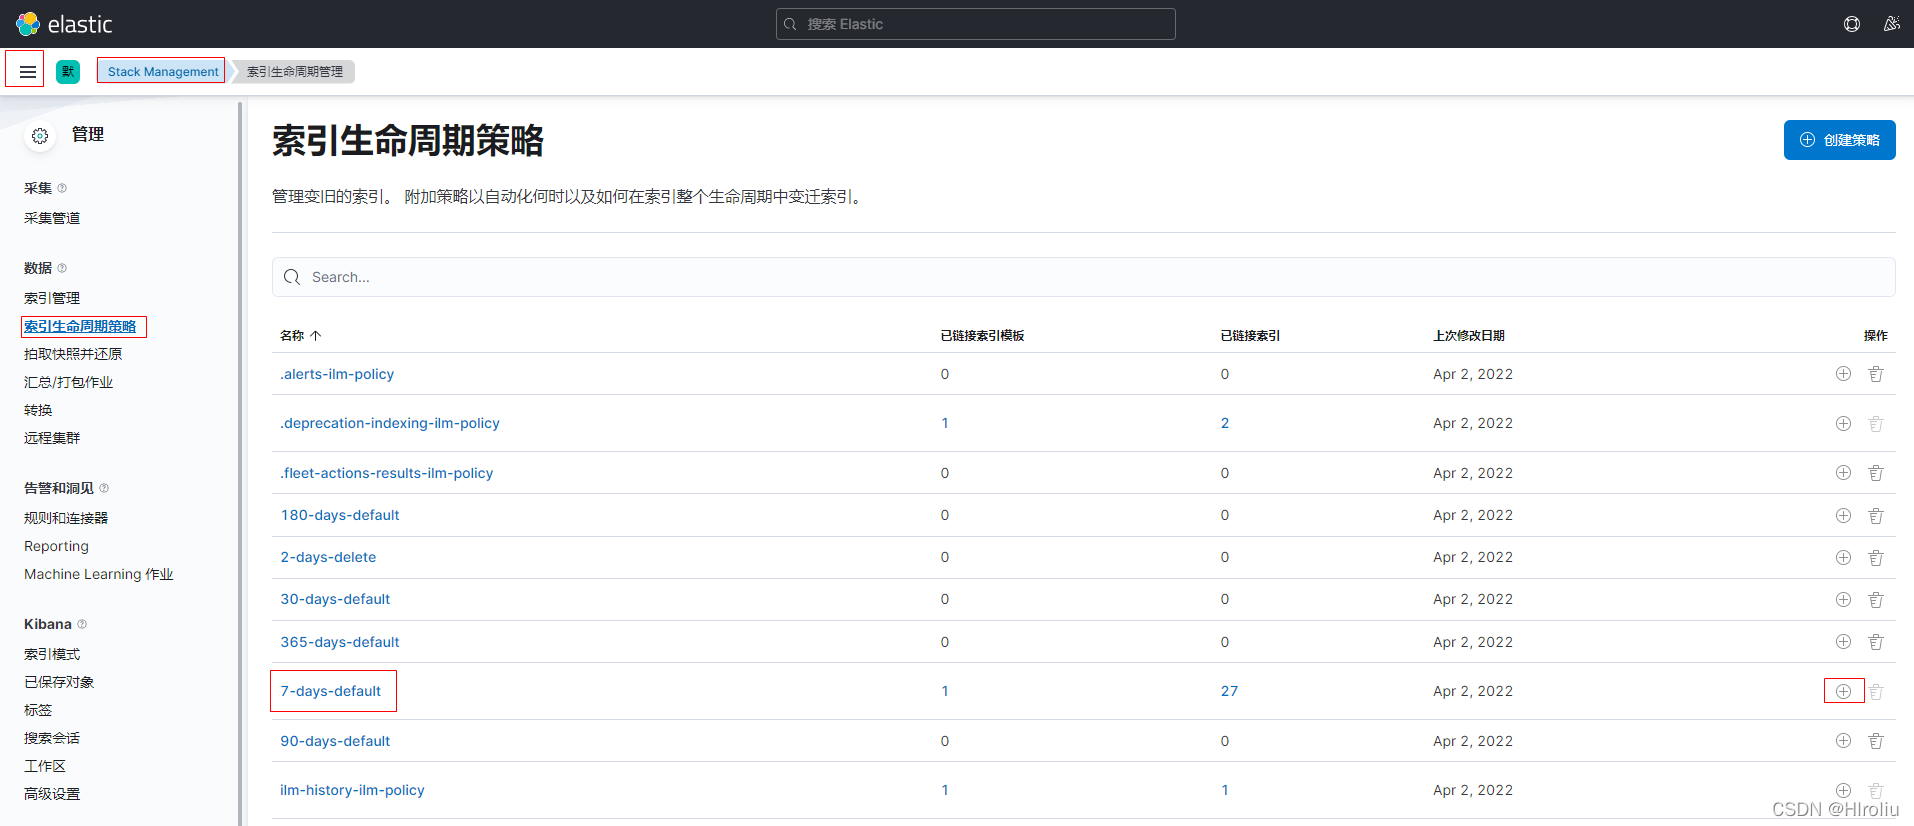Go to 搜索会话 in sidebar
Screen dimensions: 1914x826
52,738
